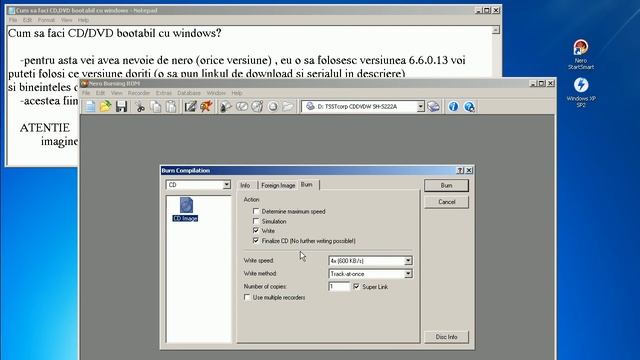Image resolution: width=640 pixels, height=360 pixels.
Task: Click blue info icon in Nero toolbar
Action: (453, 107)
